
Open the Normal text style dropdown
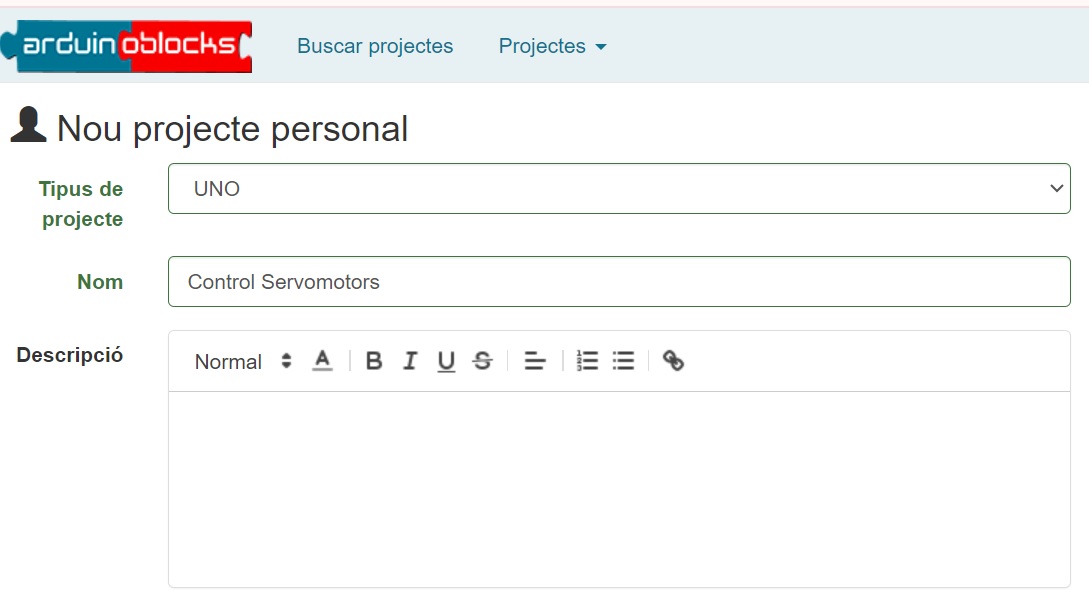click(243, 362)
